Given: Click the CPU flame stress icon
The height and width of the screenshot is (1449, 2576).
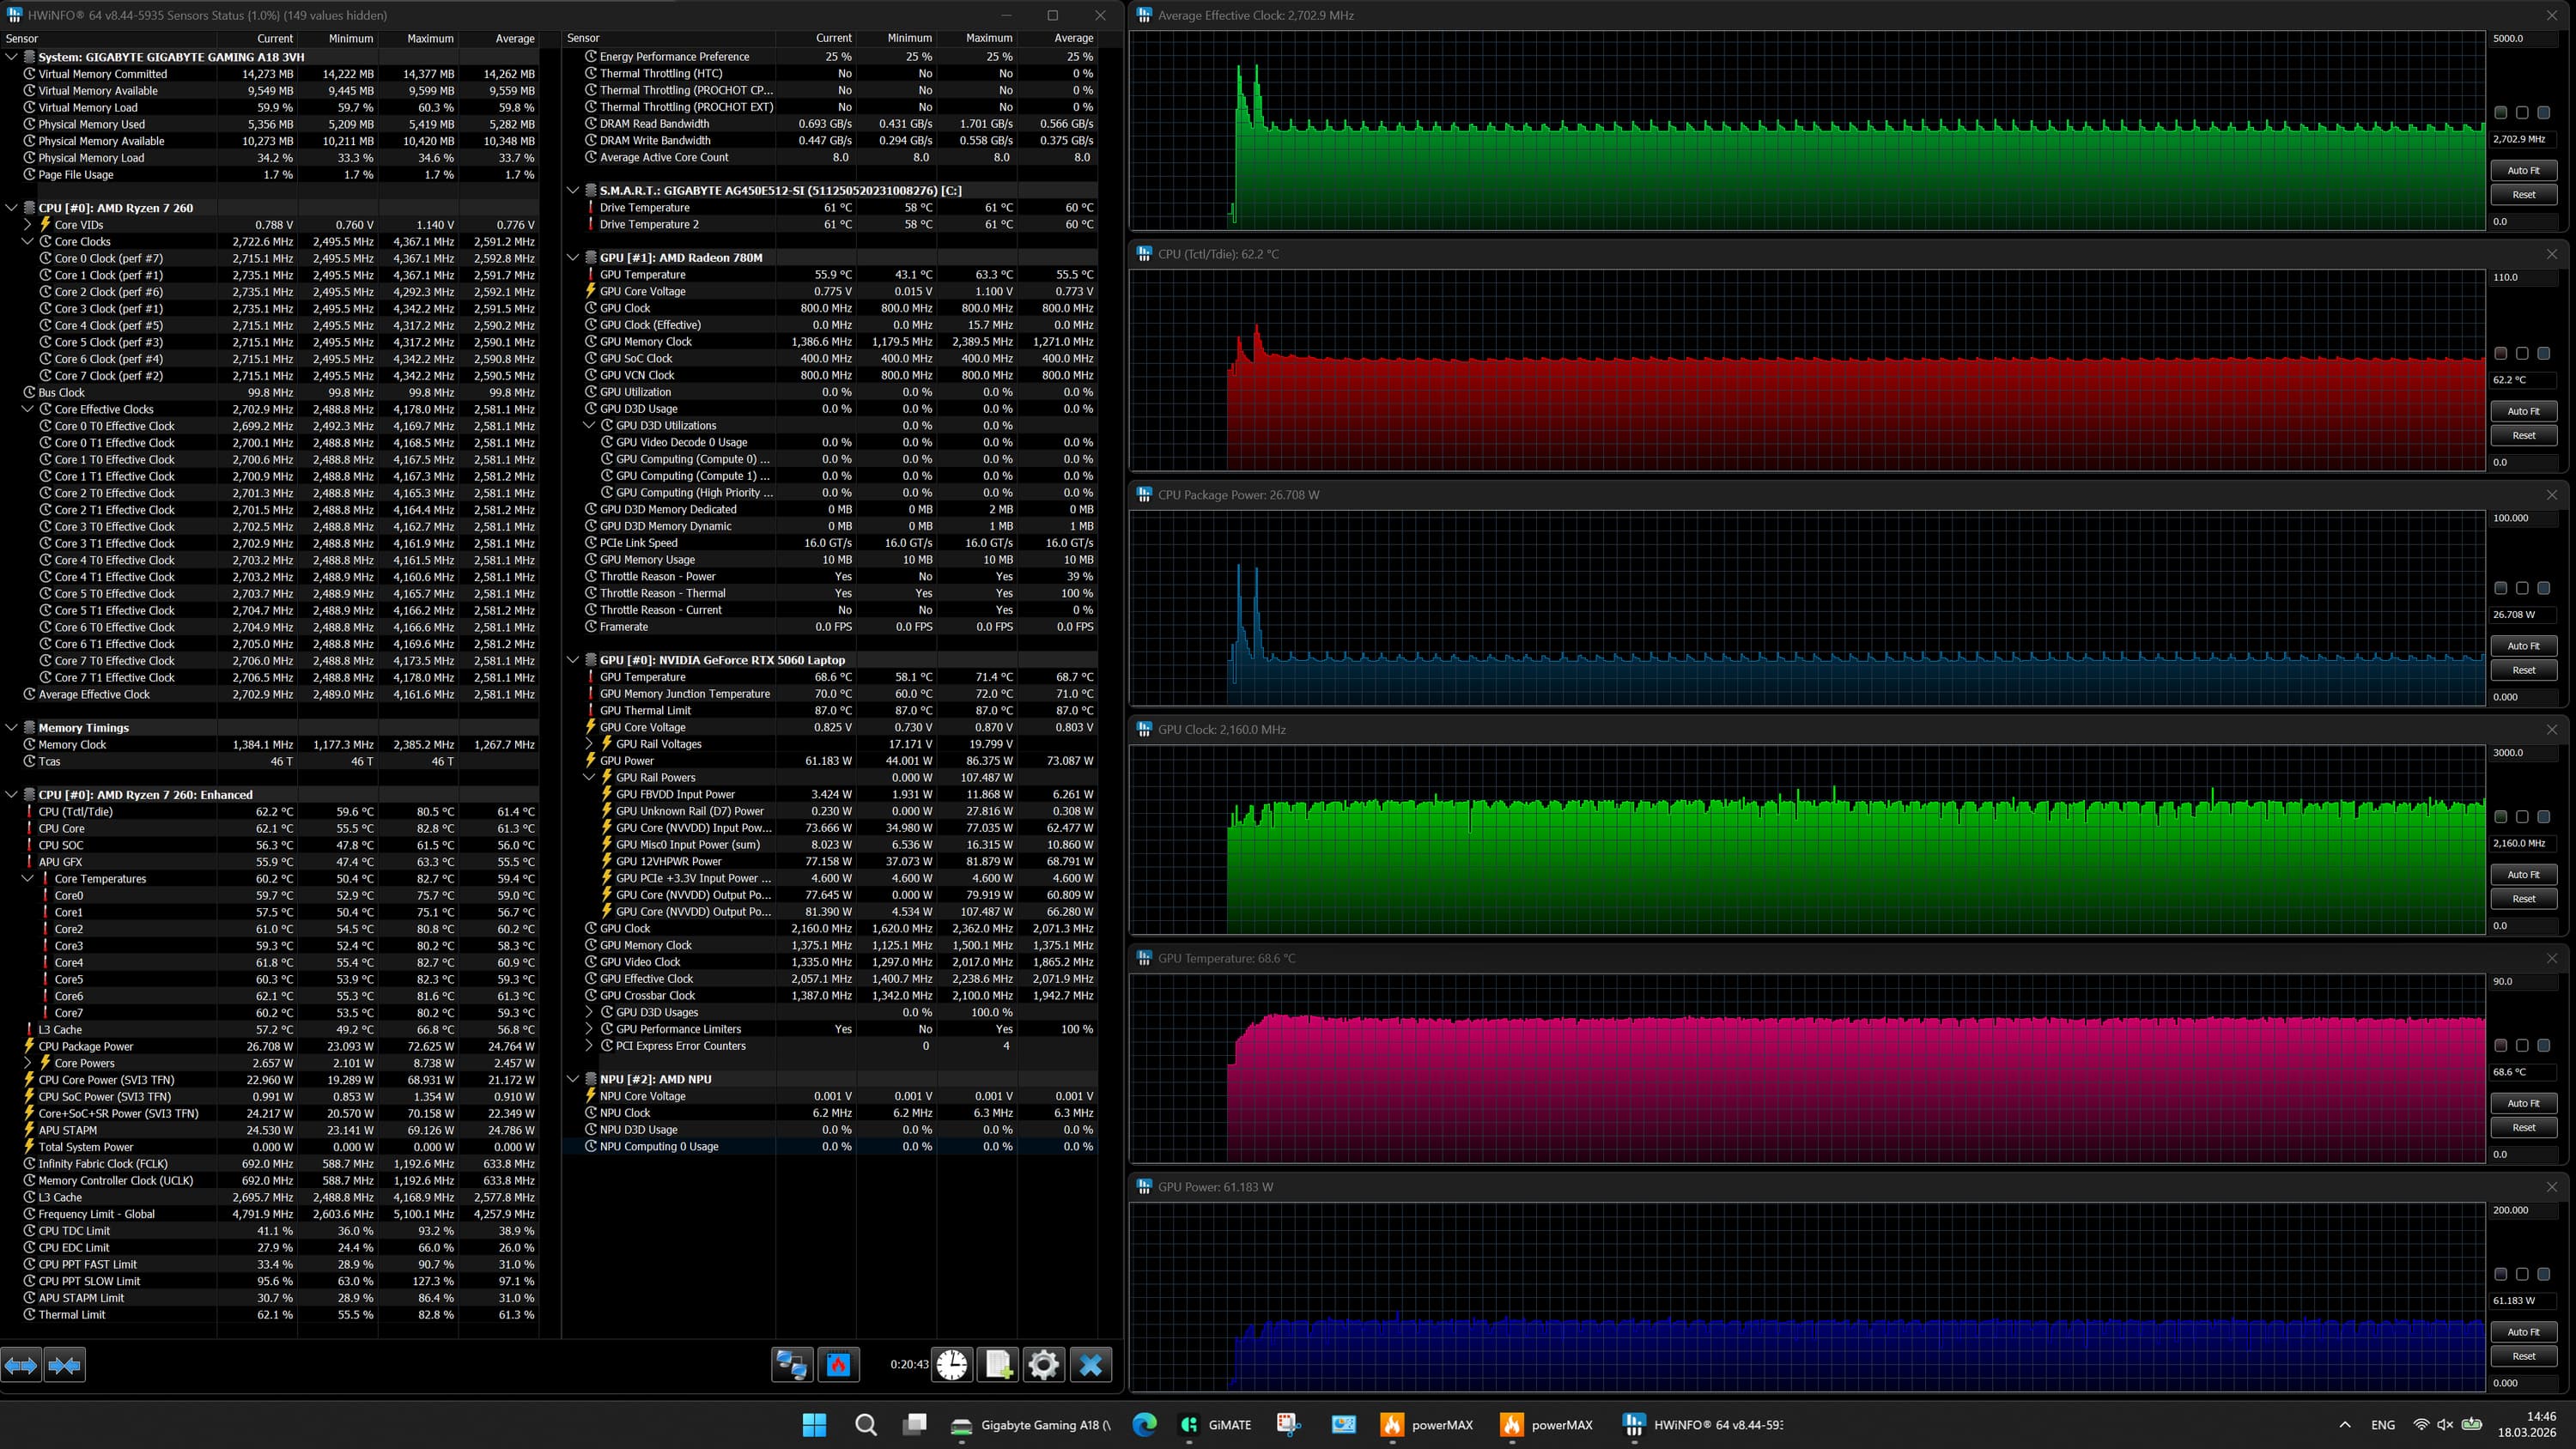Looking at the screenshot, I should point(839,1364).
